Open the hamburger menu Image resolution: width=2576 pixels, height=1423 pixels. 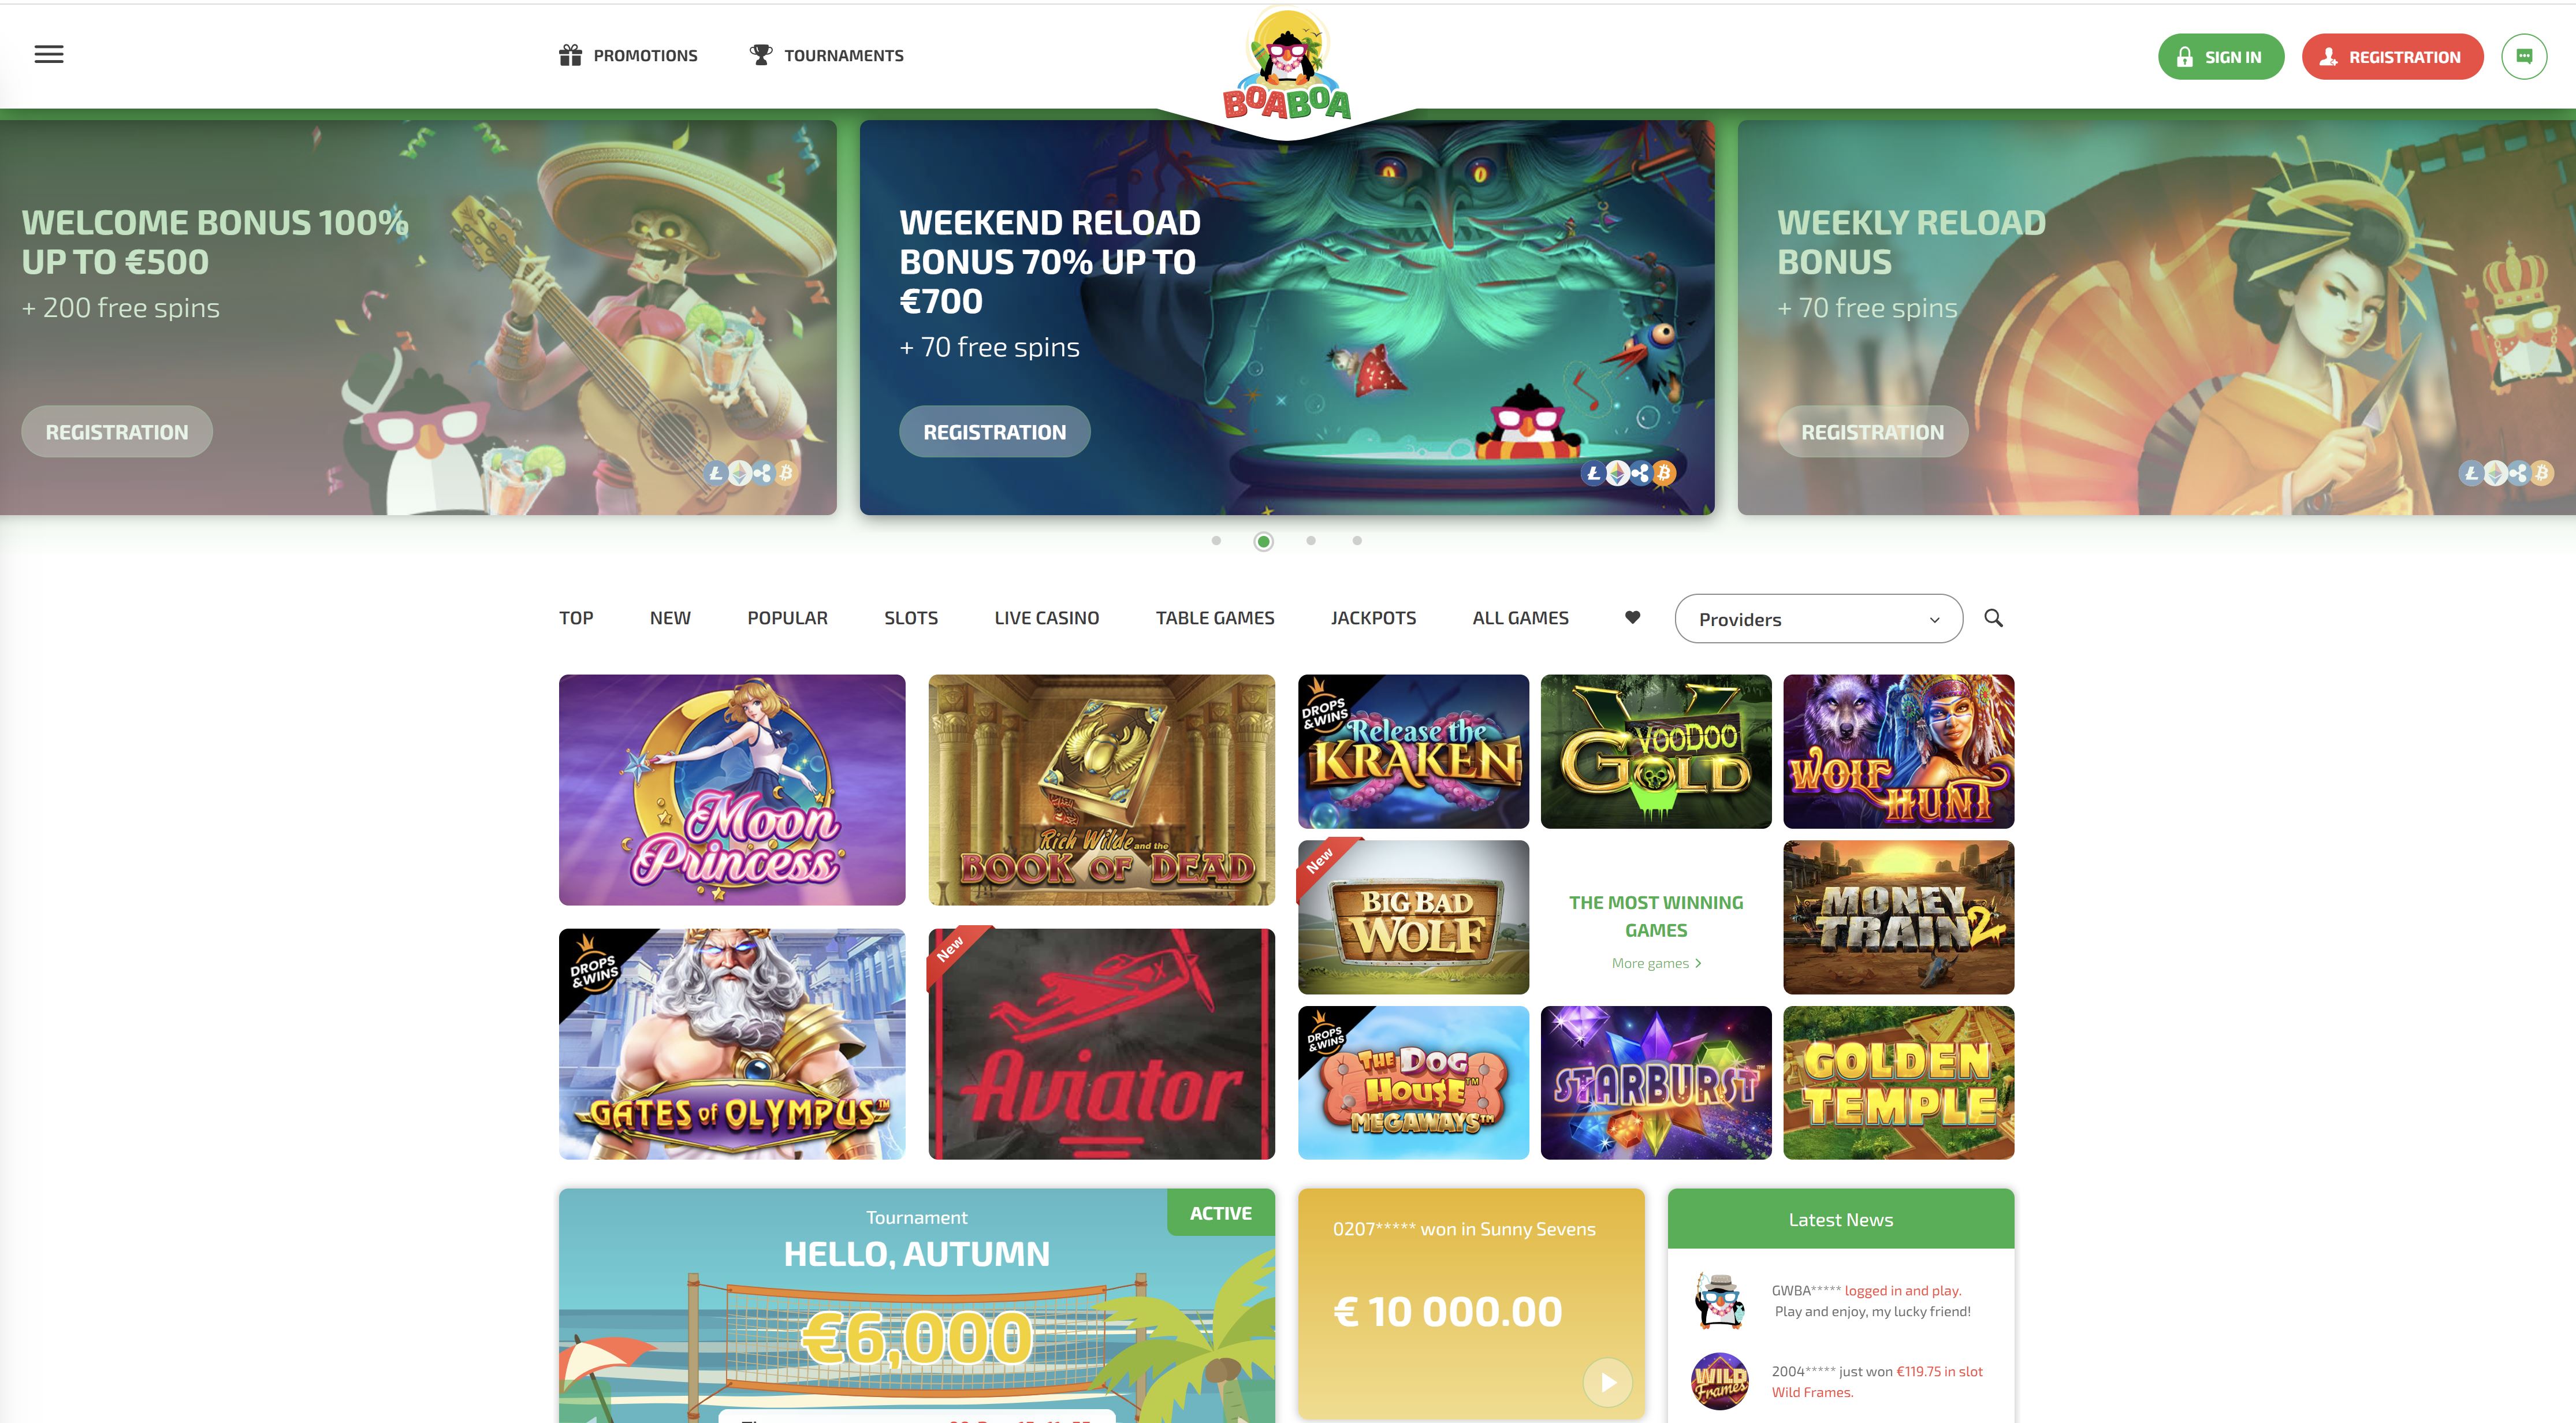pyautogui.click(x=49, y=55)
